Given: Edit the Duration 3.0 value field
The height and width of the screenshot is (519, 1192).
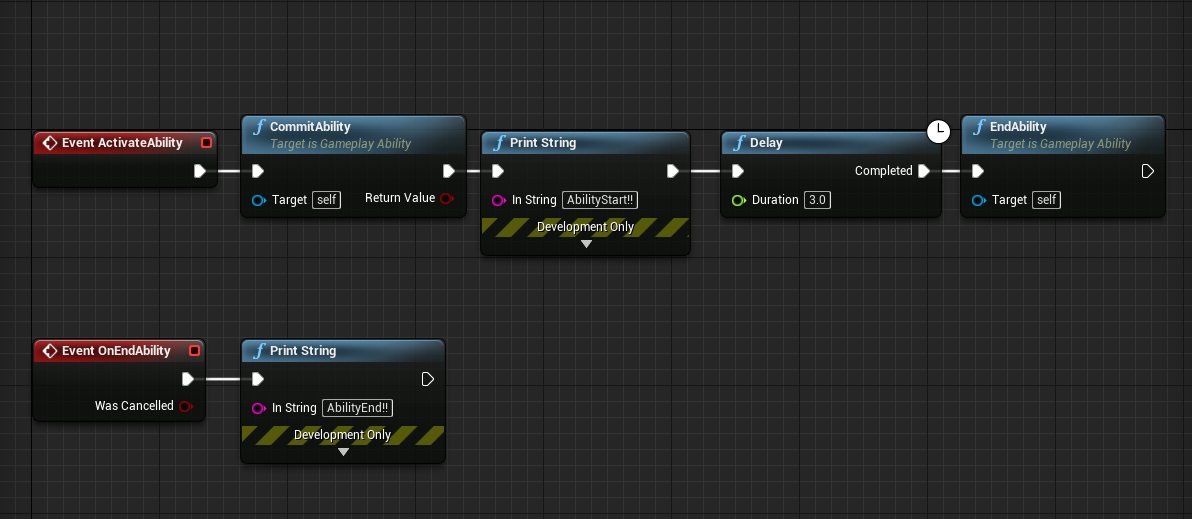Looking at the screenshot, I should coord(818,200).
